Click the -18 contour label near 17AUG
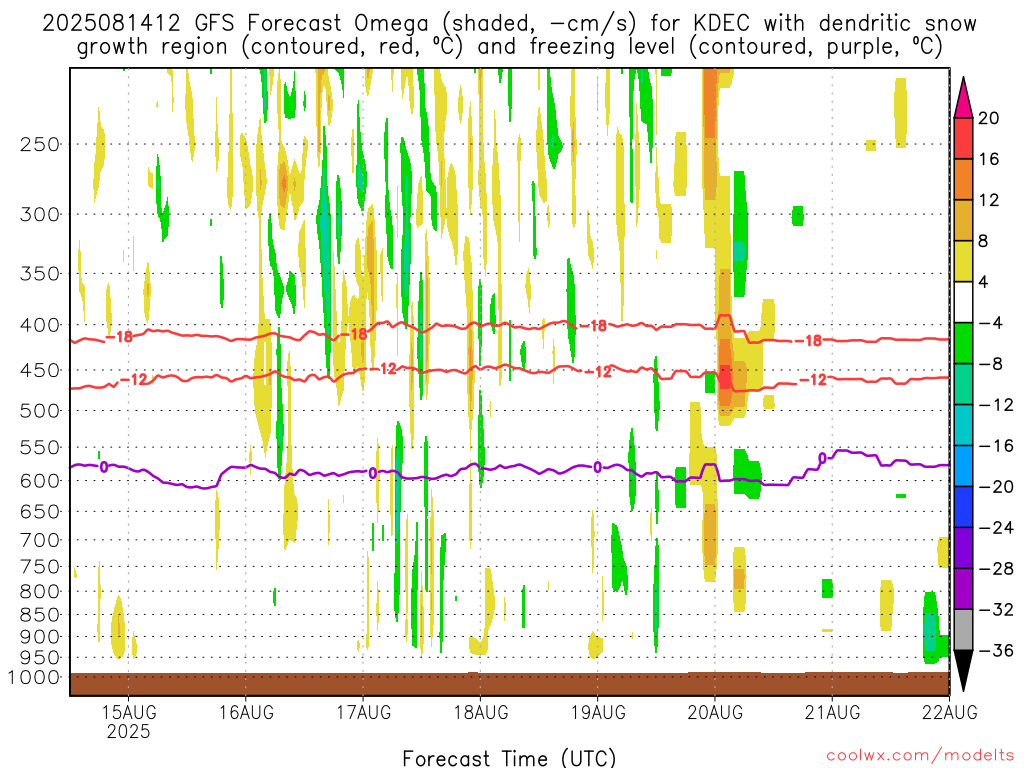1024x768 pixels. (355, 334)
